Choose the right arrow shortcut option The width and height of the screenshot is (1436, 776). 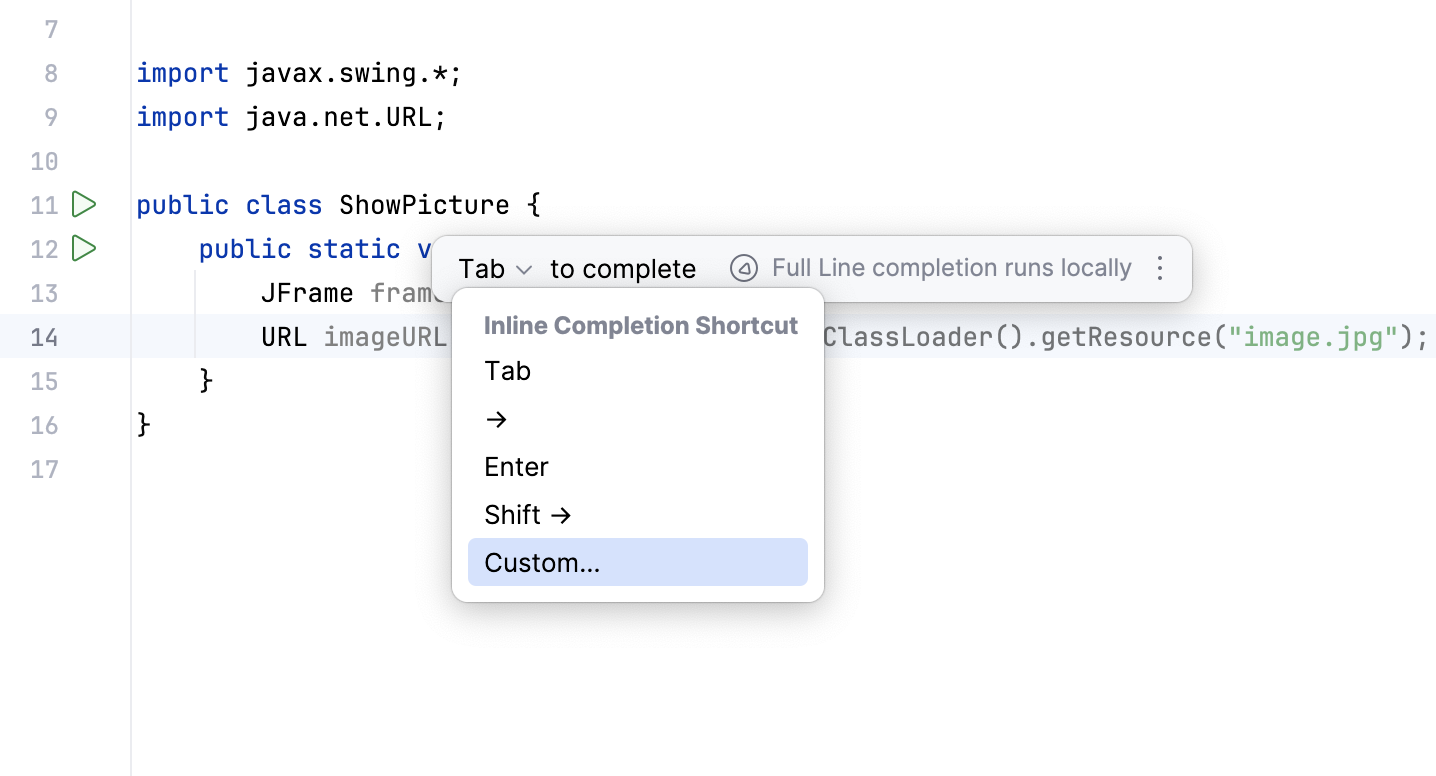coord(495,418)
